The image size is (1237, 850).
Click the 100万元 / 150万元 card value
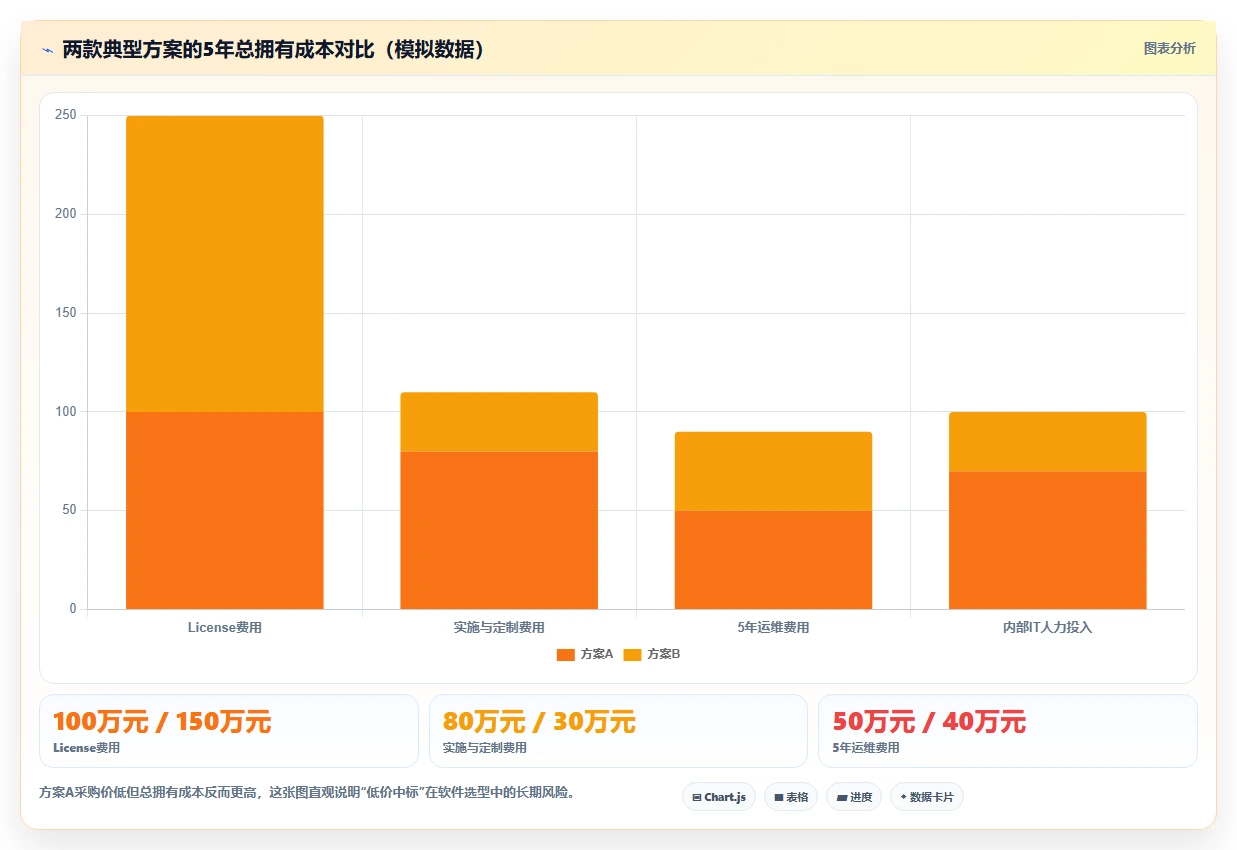(162, 721)
